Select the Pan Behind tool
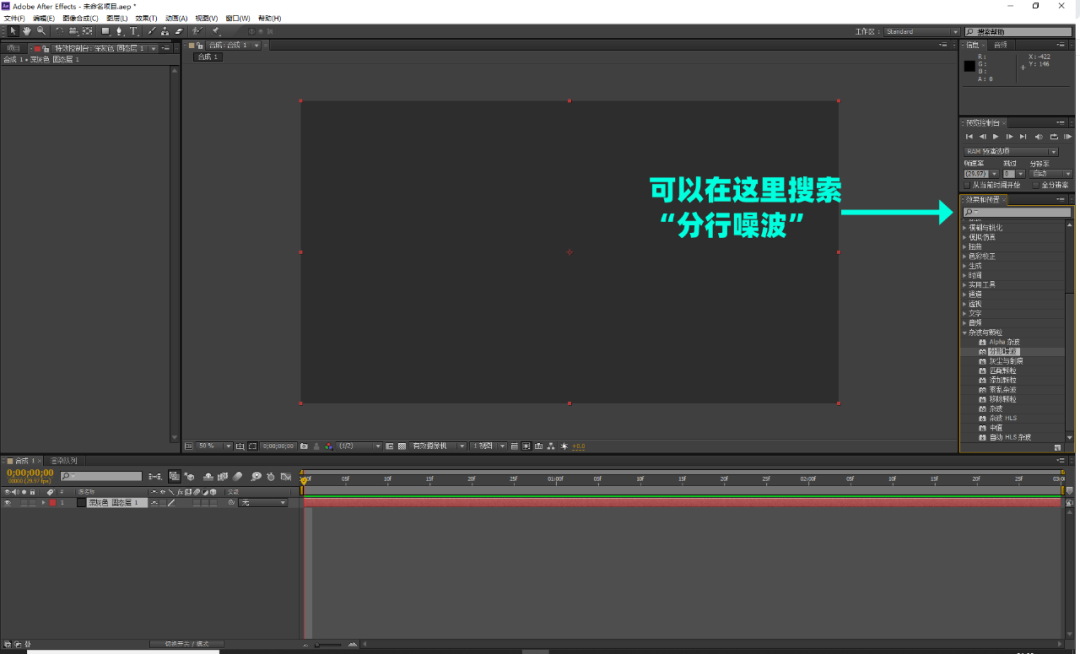Screen dimensions: 1080x654 point(87,31)
